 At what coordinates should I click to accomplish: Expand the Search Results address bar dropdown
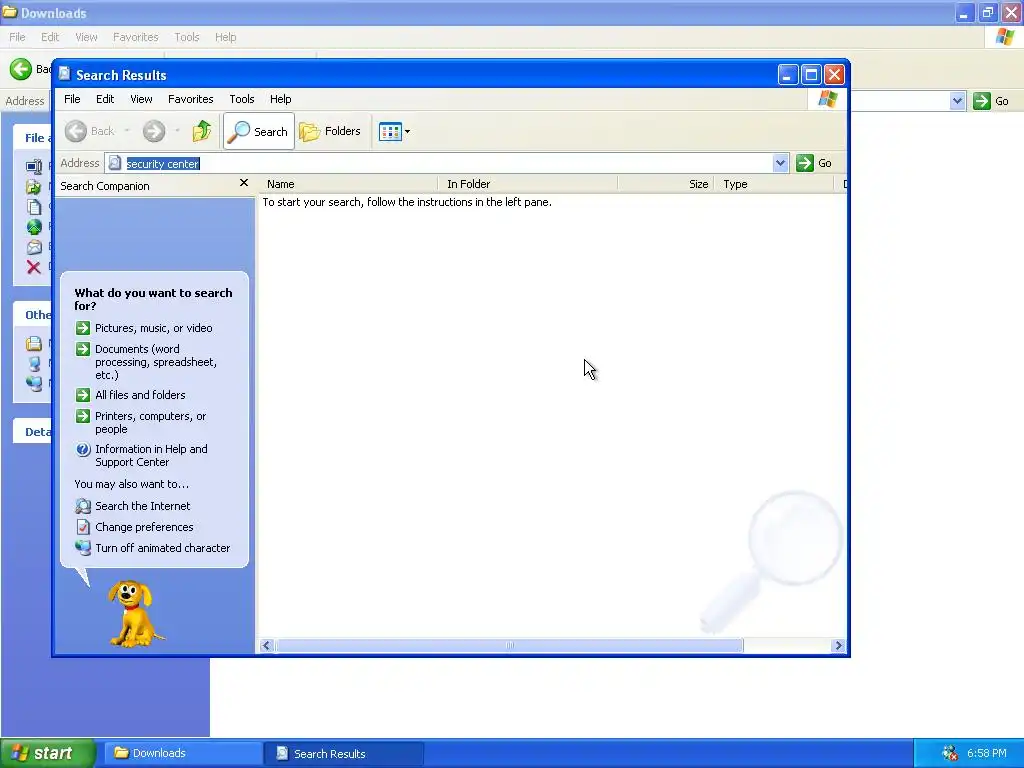pos(780,163)
